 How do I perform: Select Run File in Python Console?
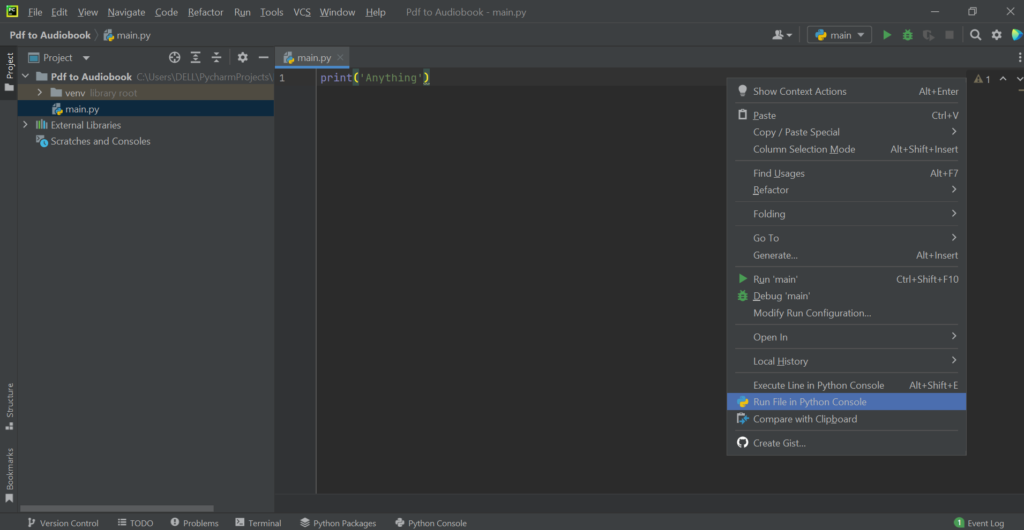point(846,402)
